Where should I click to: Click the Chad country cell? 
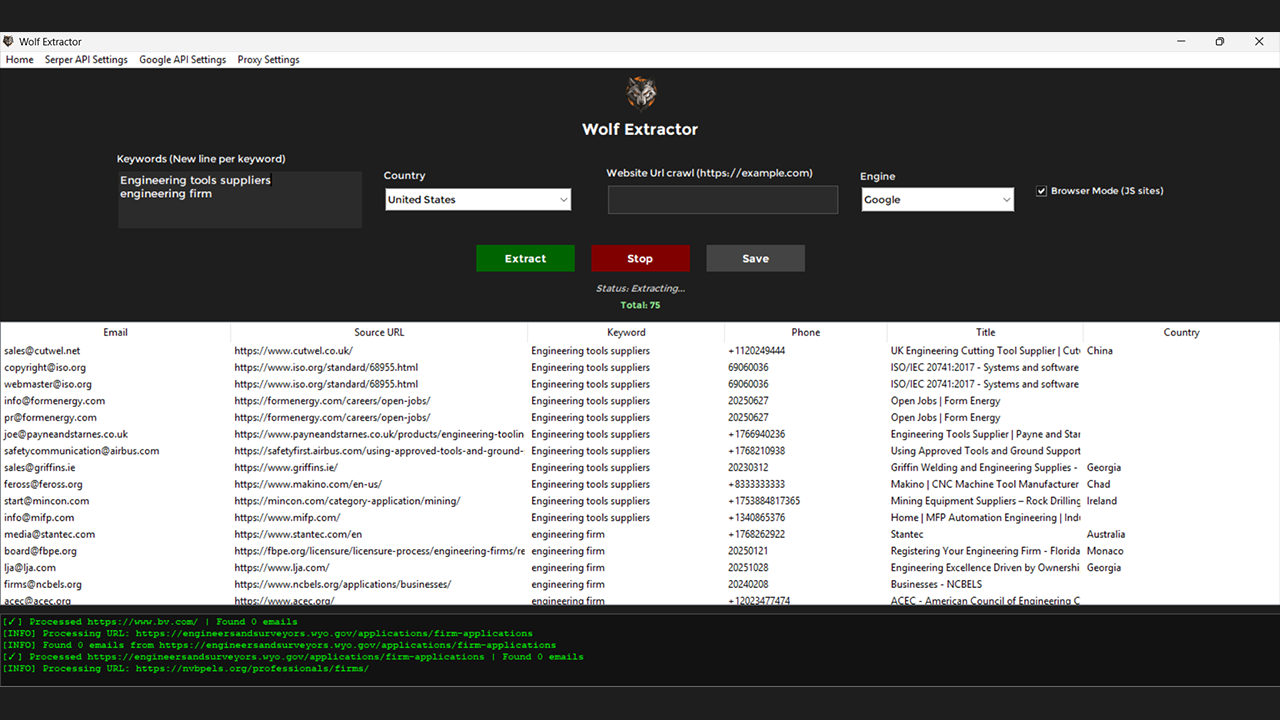click(1099, 484)
